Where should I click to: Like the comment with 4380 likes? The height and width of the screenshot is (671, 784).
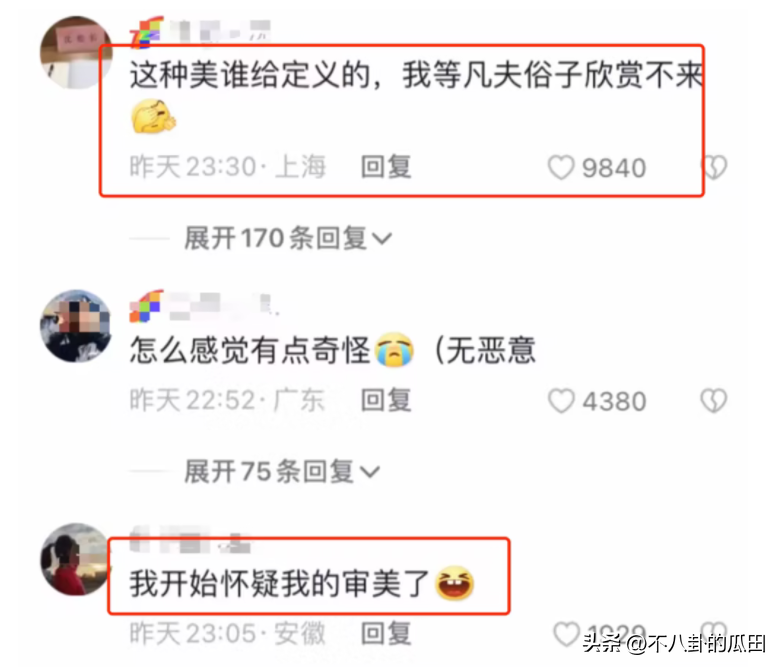click(x=561, y=401)
